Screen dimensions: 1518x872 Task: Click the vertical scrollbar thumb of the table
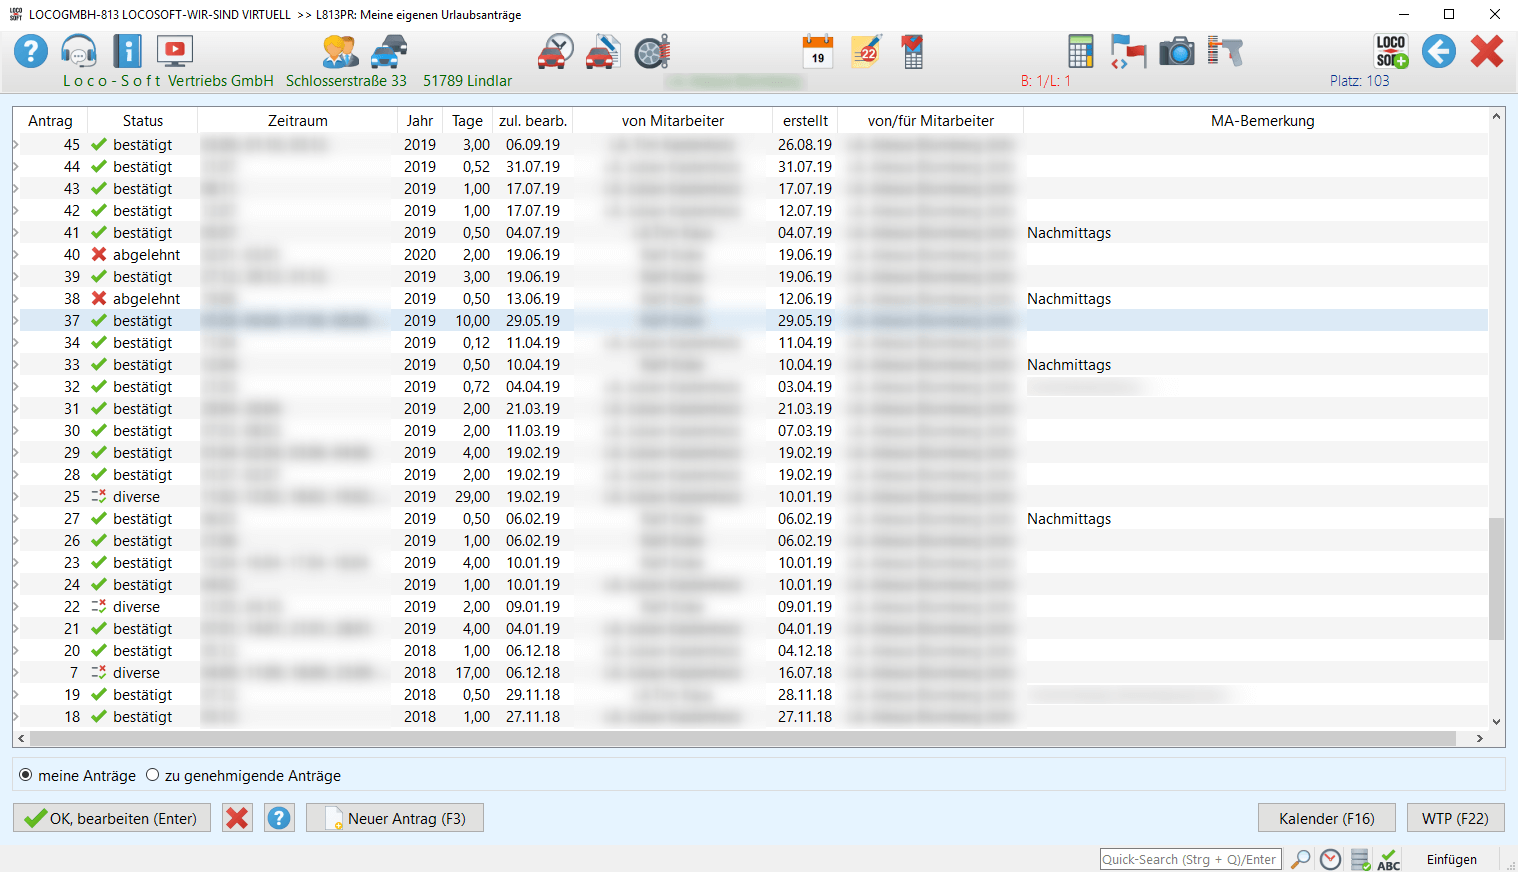(x=1496, y=578)
